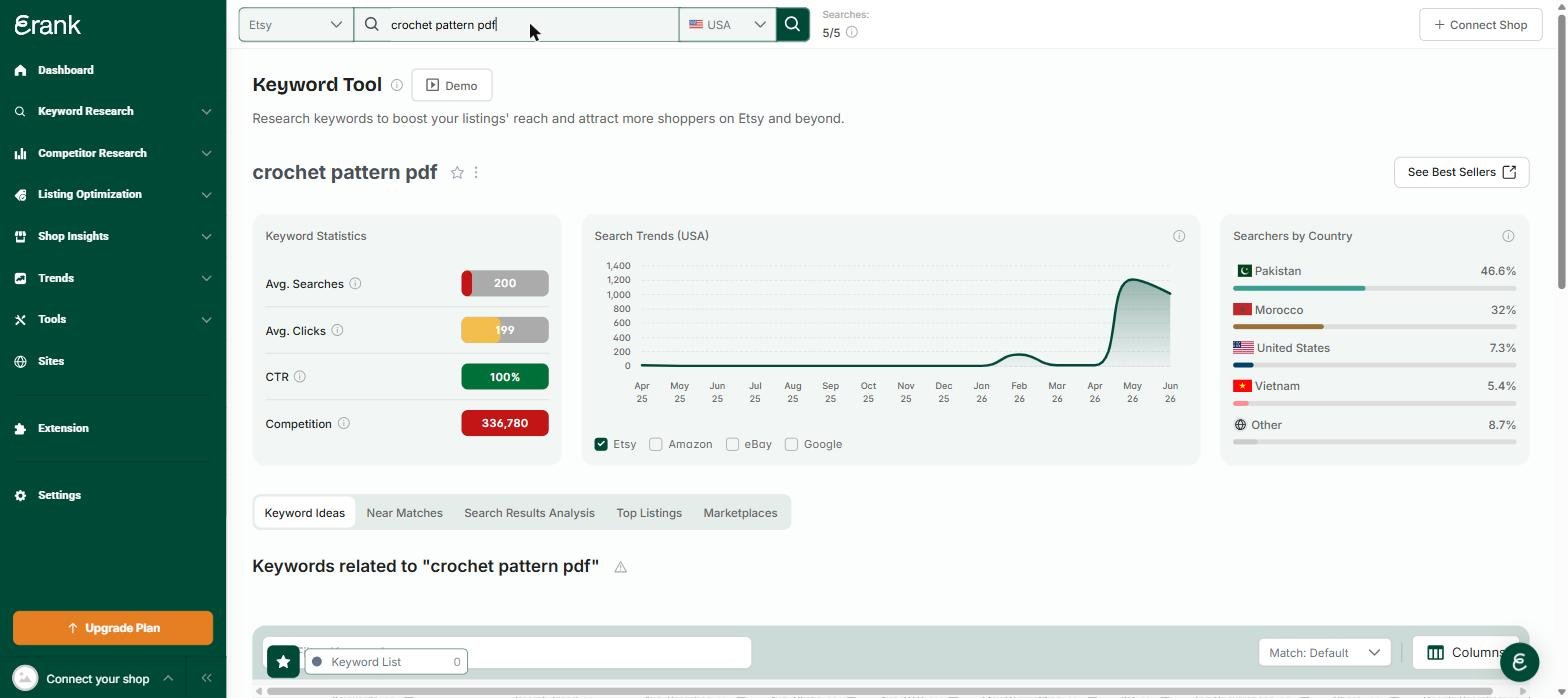Open the eRank chat widget icon

1519,661
